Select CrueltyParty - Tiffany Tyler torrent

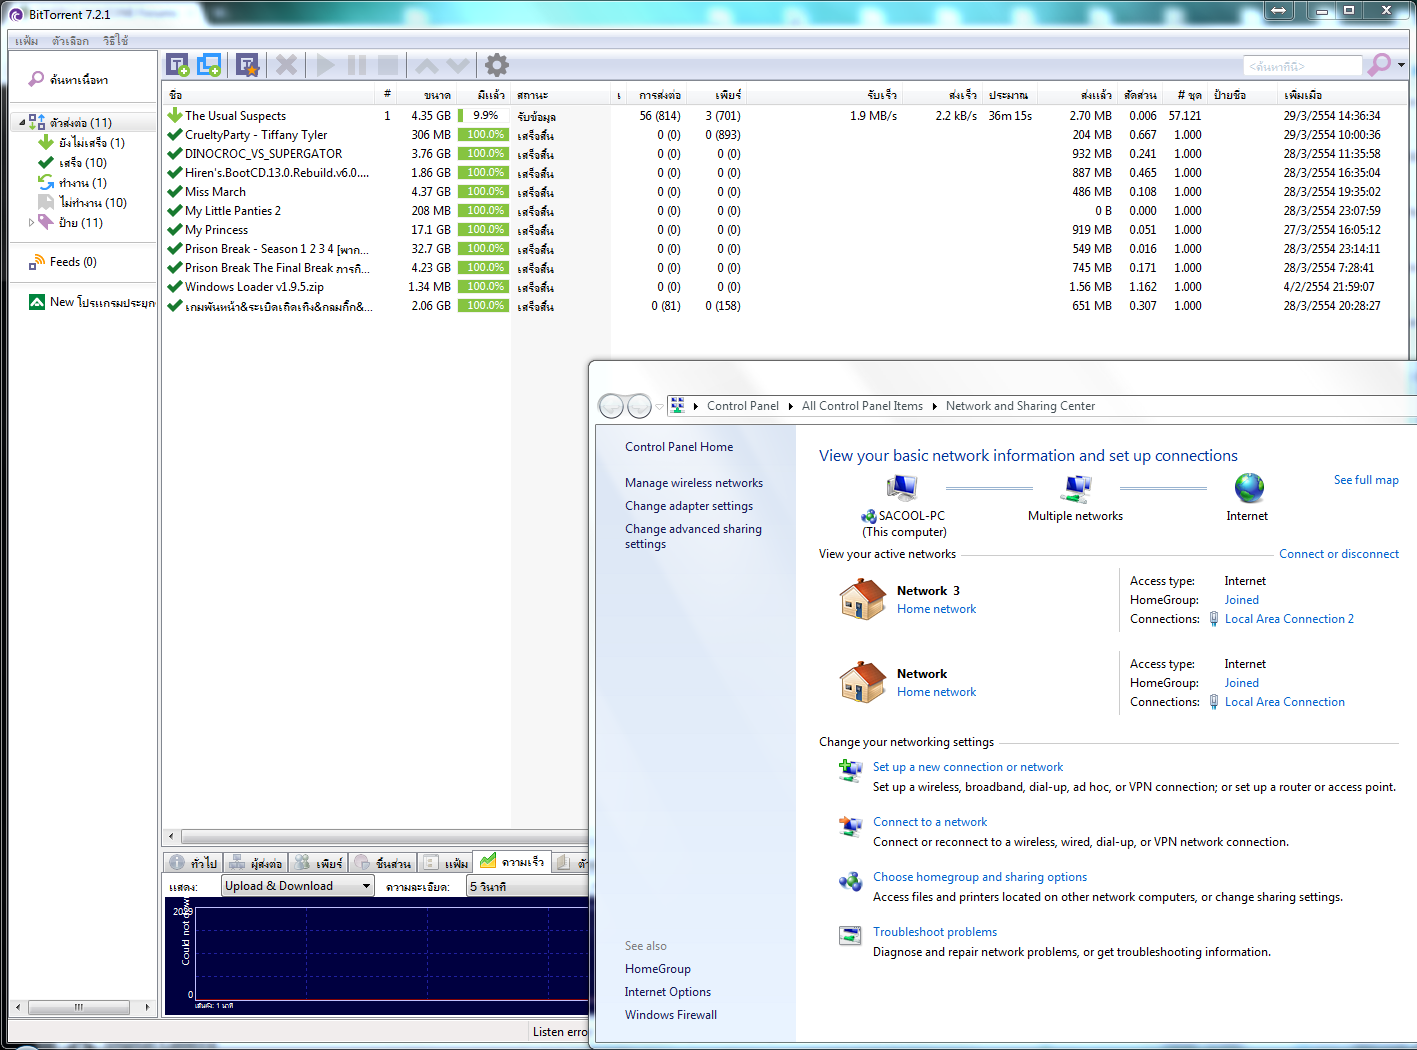(x=785, y=135)
